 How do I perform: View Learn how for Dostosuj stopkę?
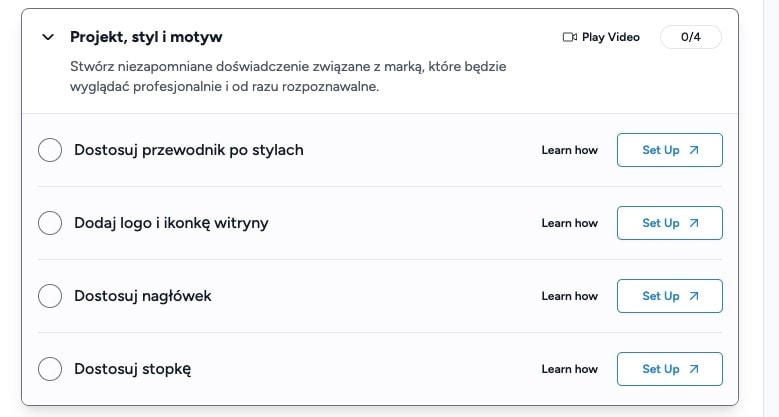tap(569, 369)
